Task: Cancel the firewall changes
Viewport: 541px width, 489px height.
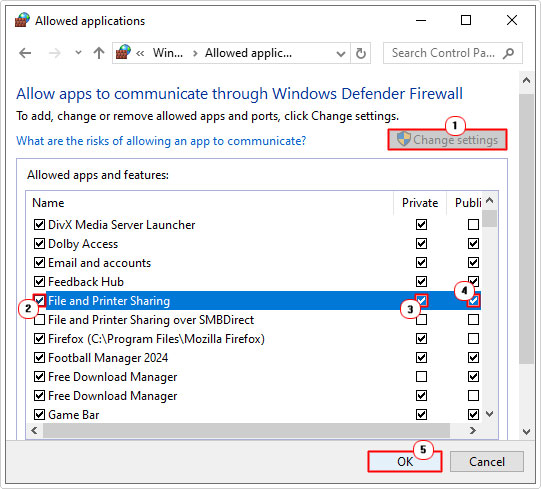Action: point(486,461)
